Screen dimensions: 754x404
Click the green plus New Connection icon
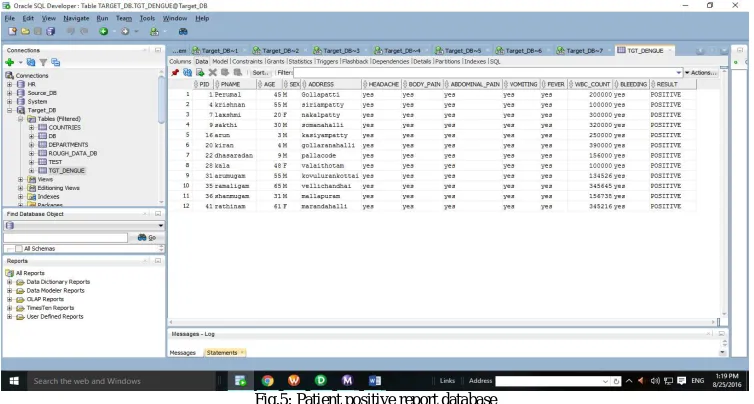pyautogui.click(x=10, y=62)
